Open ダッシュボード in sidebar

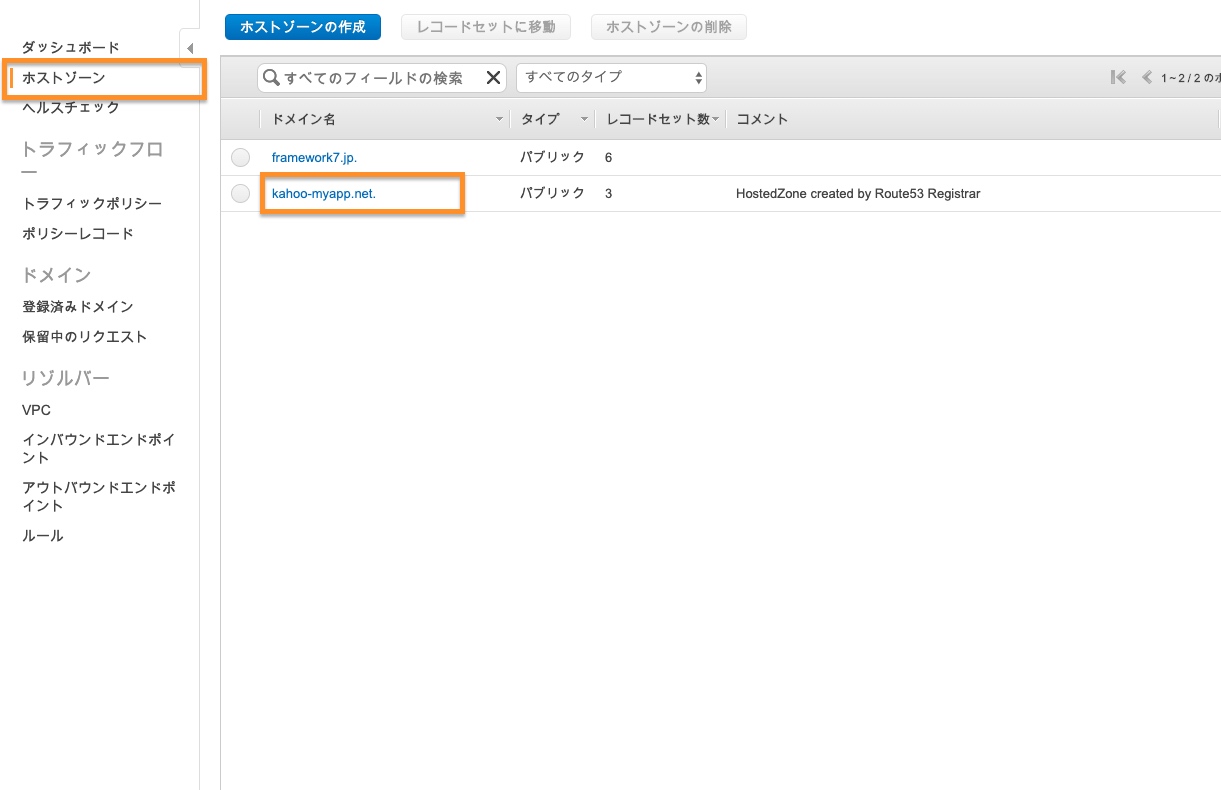pyautogui.click(x=71, y=48)
